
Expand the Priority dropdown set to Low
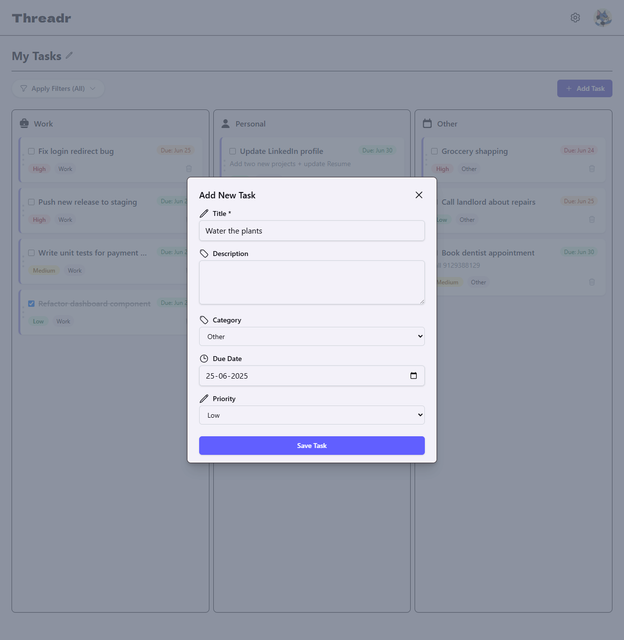312,415
